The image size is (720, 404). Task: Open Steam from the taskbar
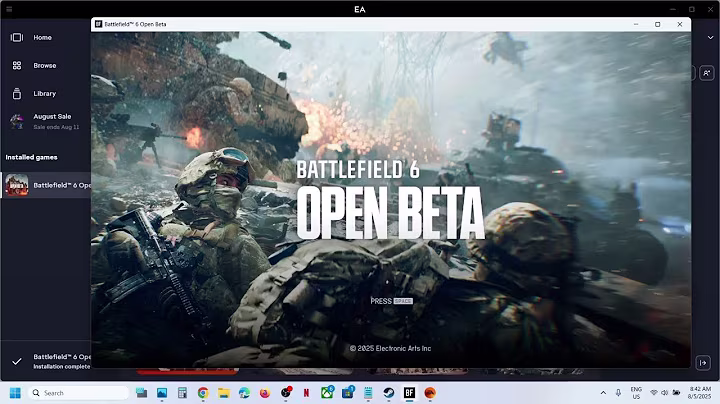(388, 393)
